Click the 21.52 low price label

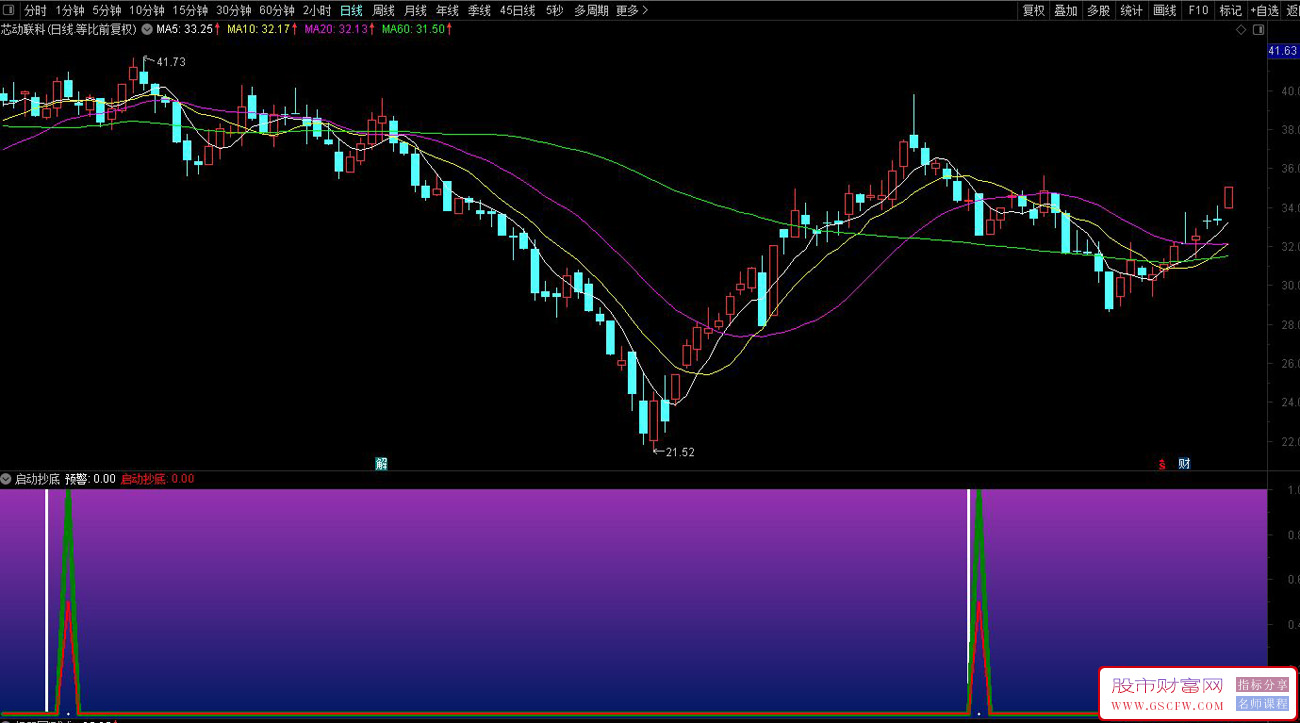(x=680, y=452)
